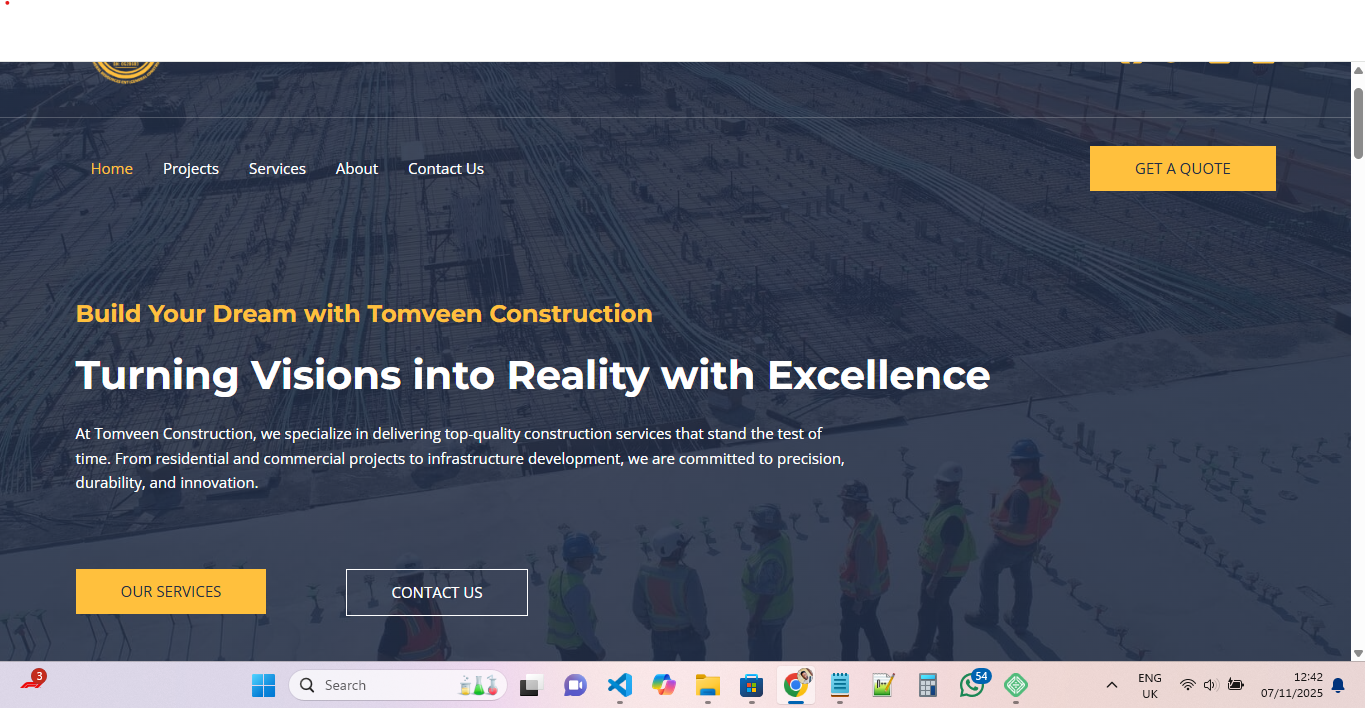Expand hidden icons in the system tray

click(1111, 685)
